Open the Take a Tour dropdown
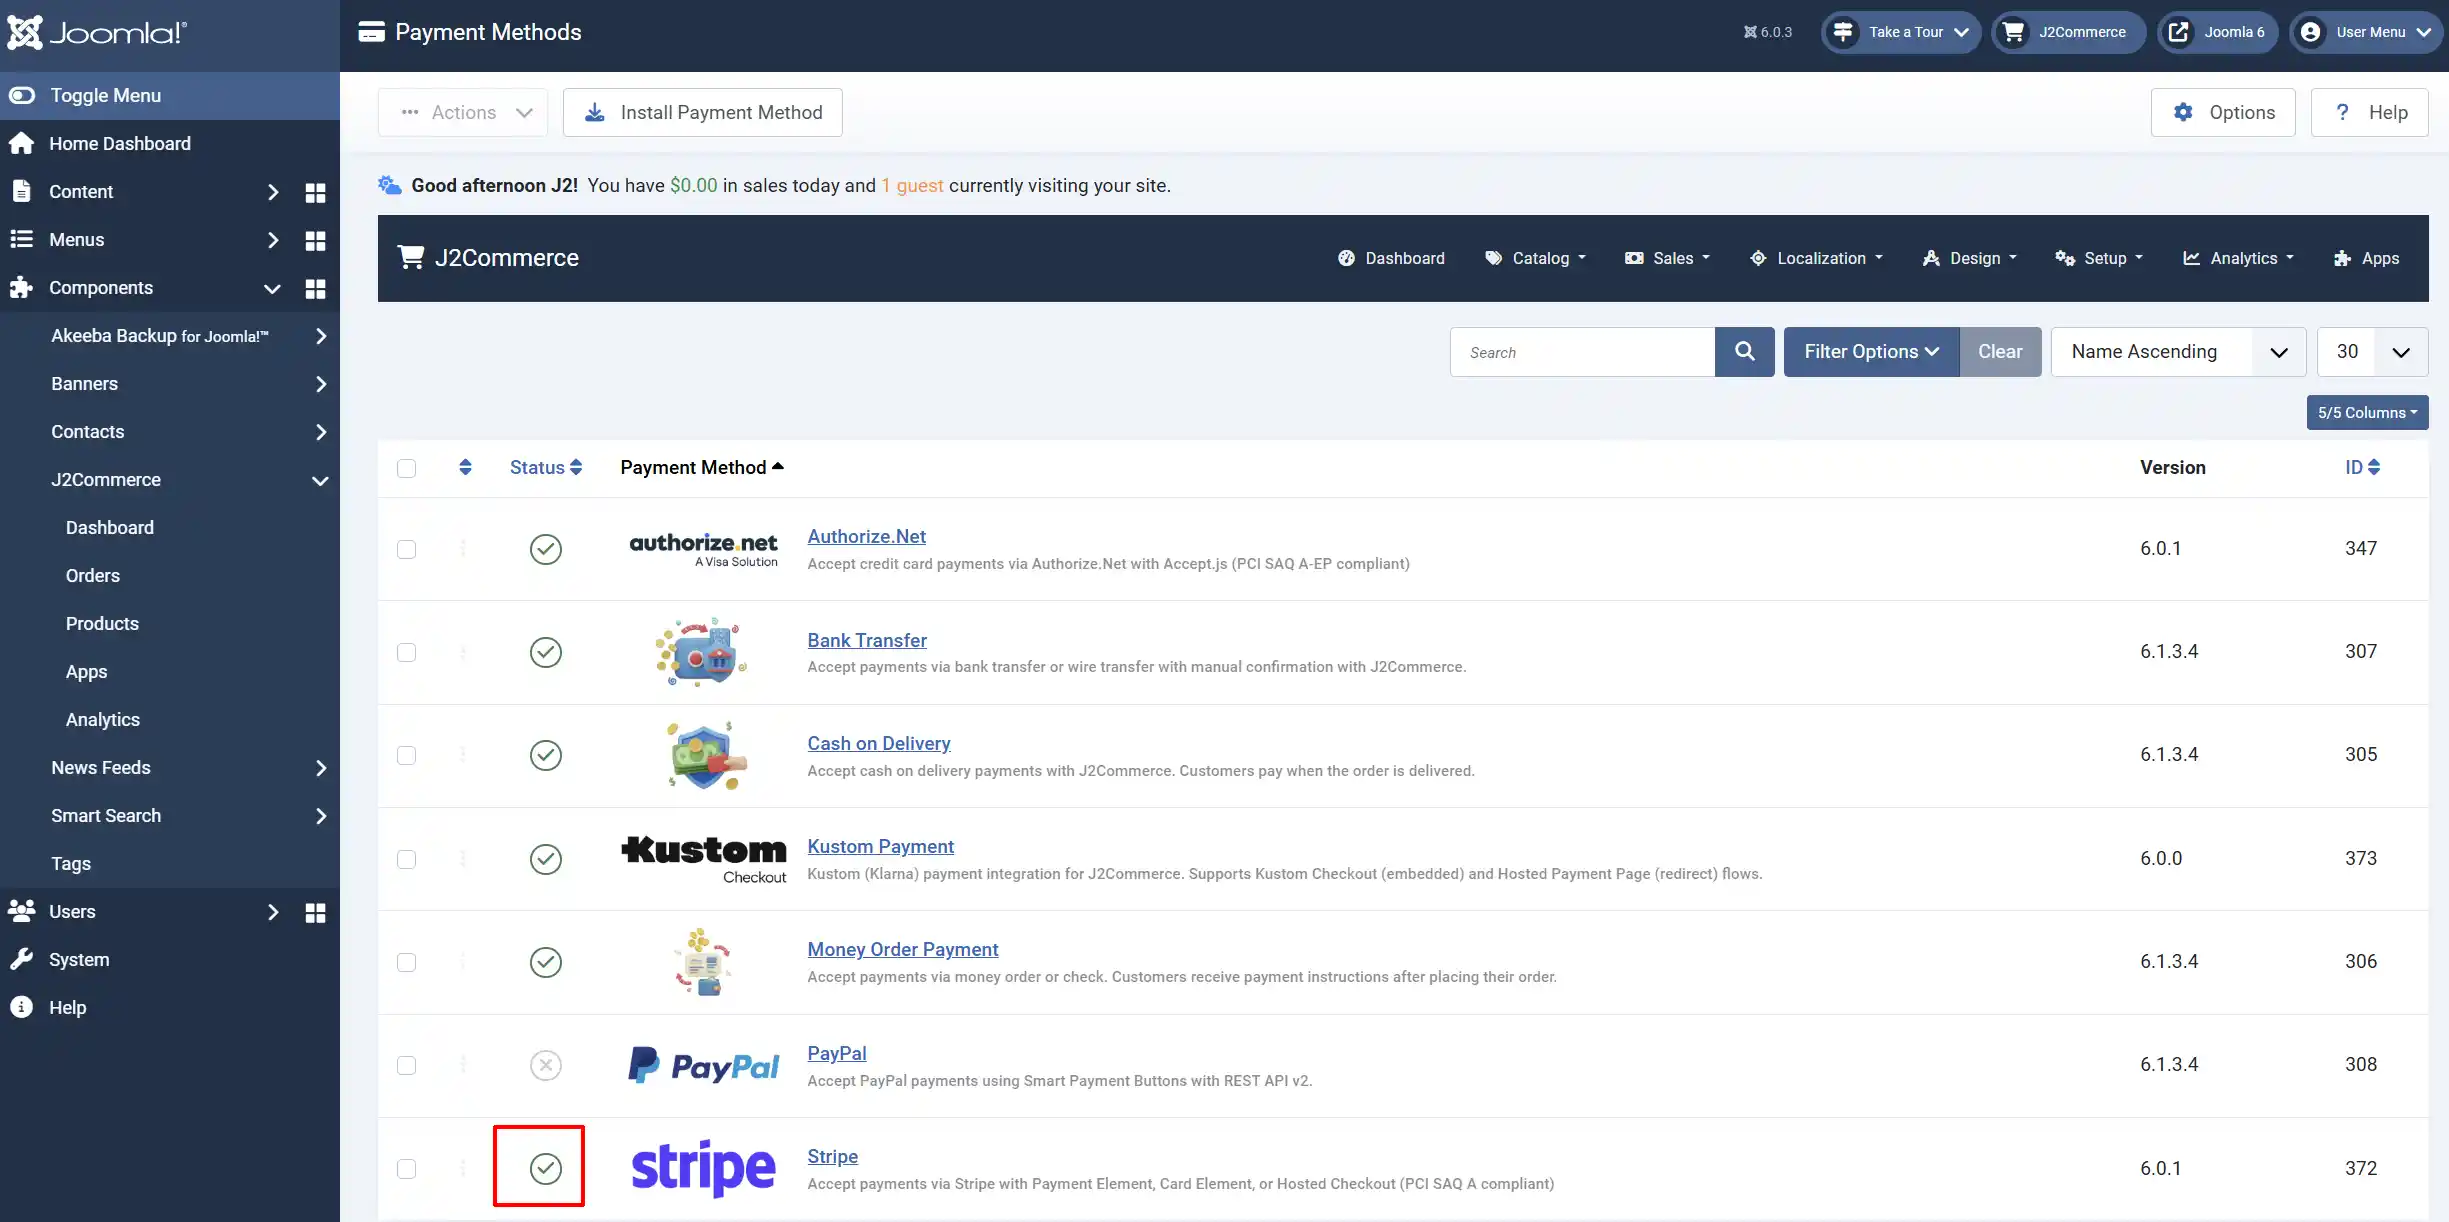 pos(1900,32)
